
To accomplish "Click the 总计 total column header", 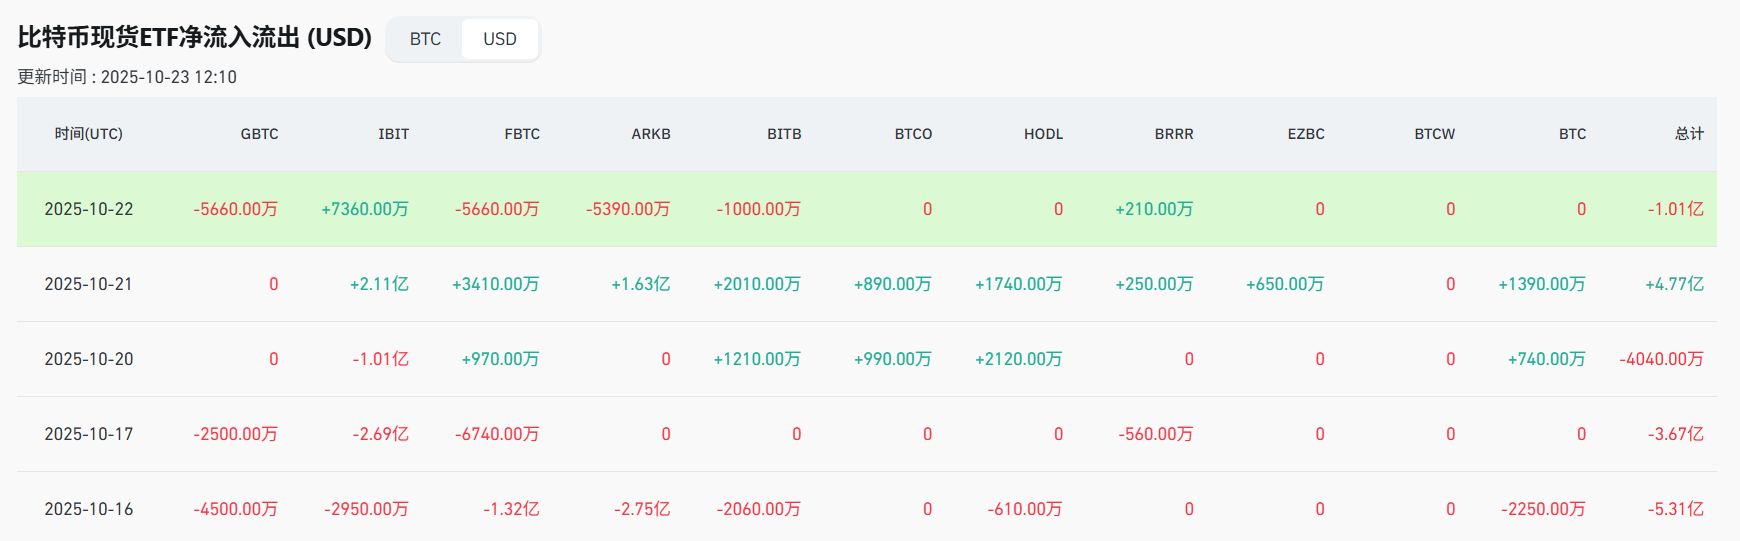I will (x=1689, y=134).
